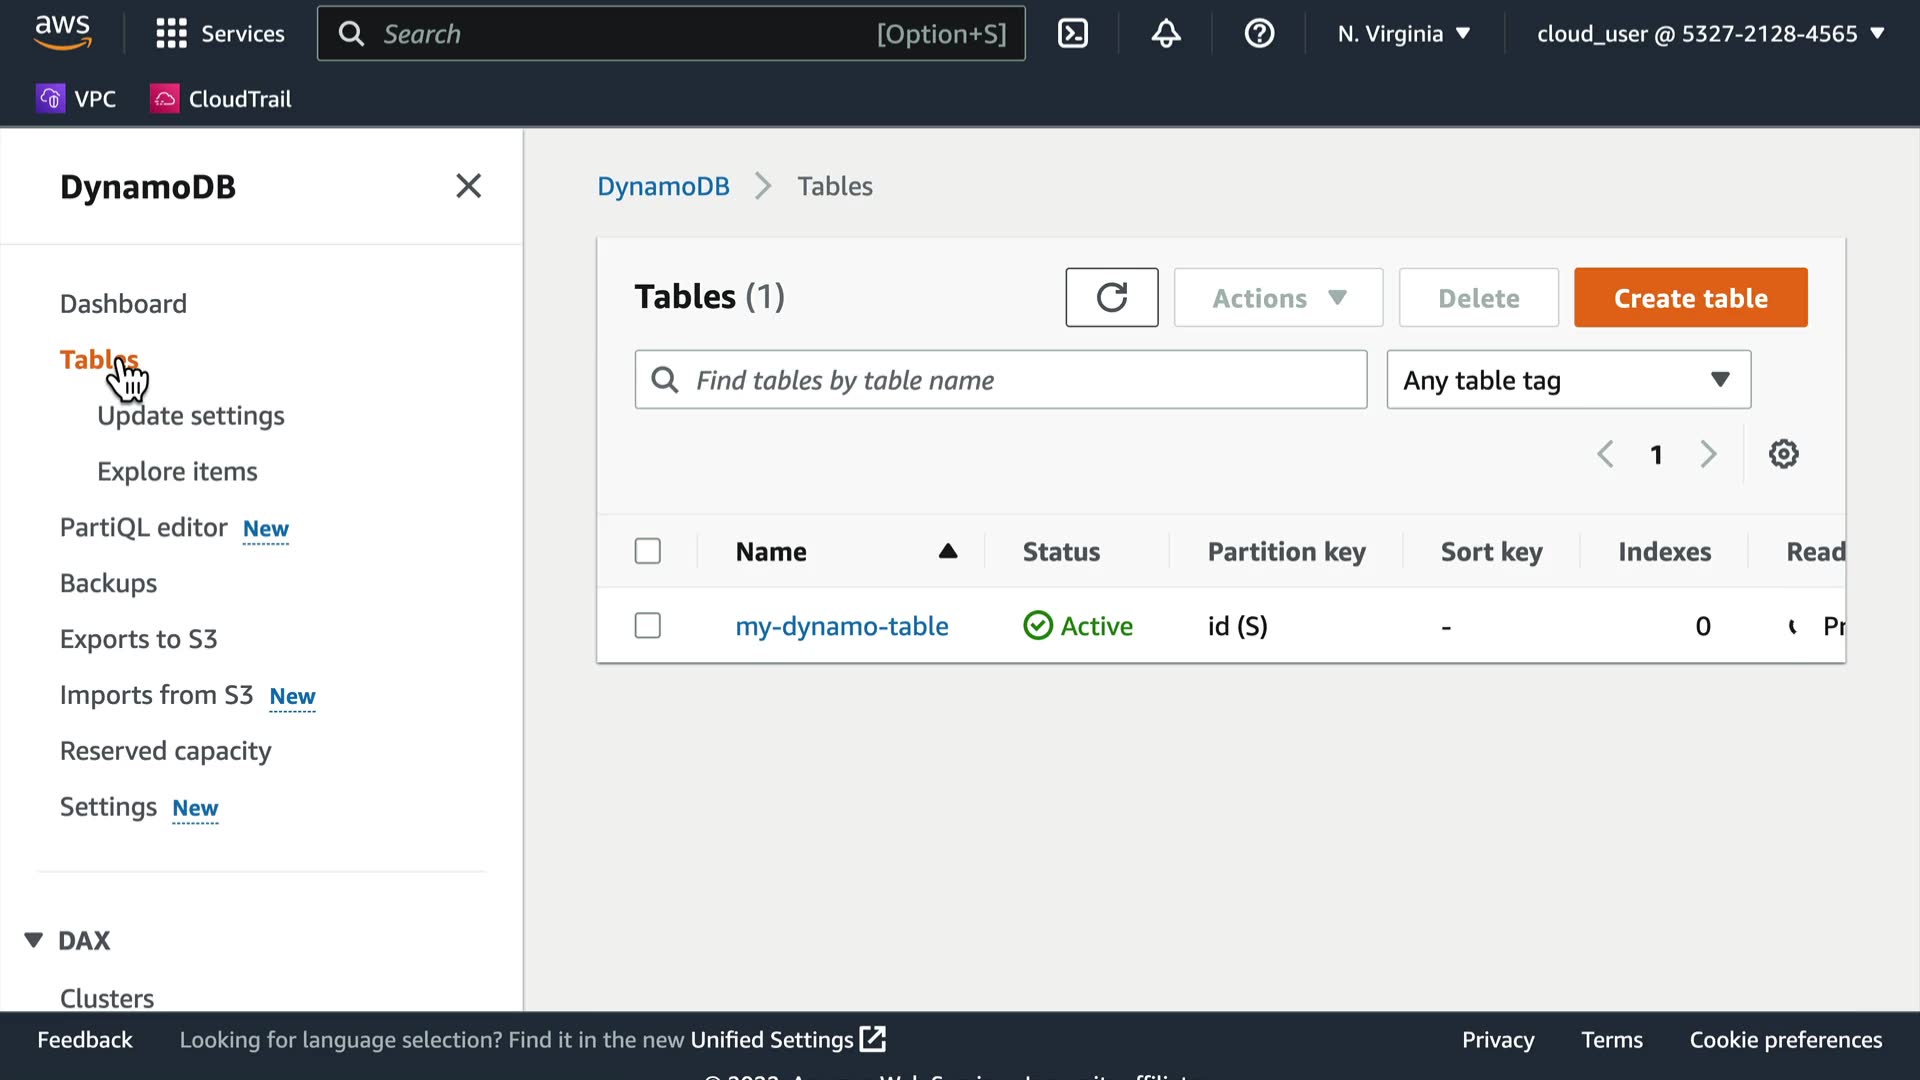Close the DynamoDB navigation panel

pyautogui.click(x=468, y=186)
